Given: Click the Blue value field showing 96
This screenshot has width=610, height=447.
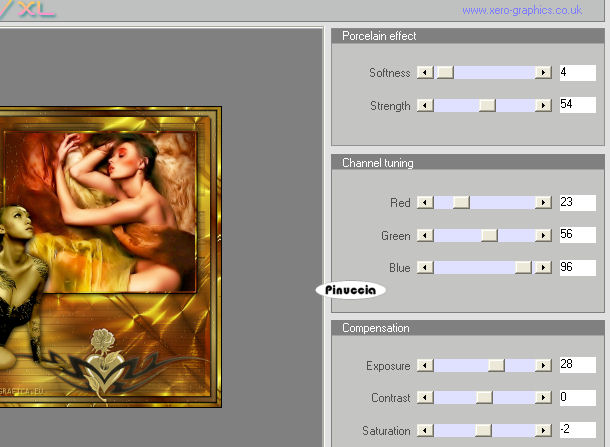Looking at the screenshot, I should [578, 268].
